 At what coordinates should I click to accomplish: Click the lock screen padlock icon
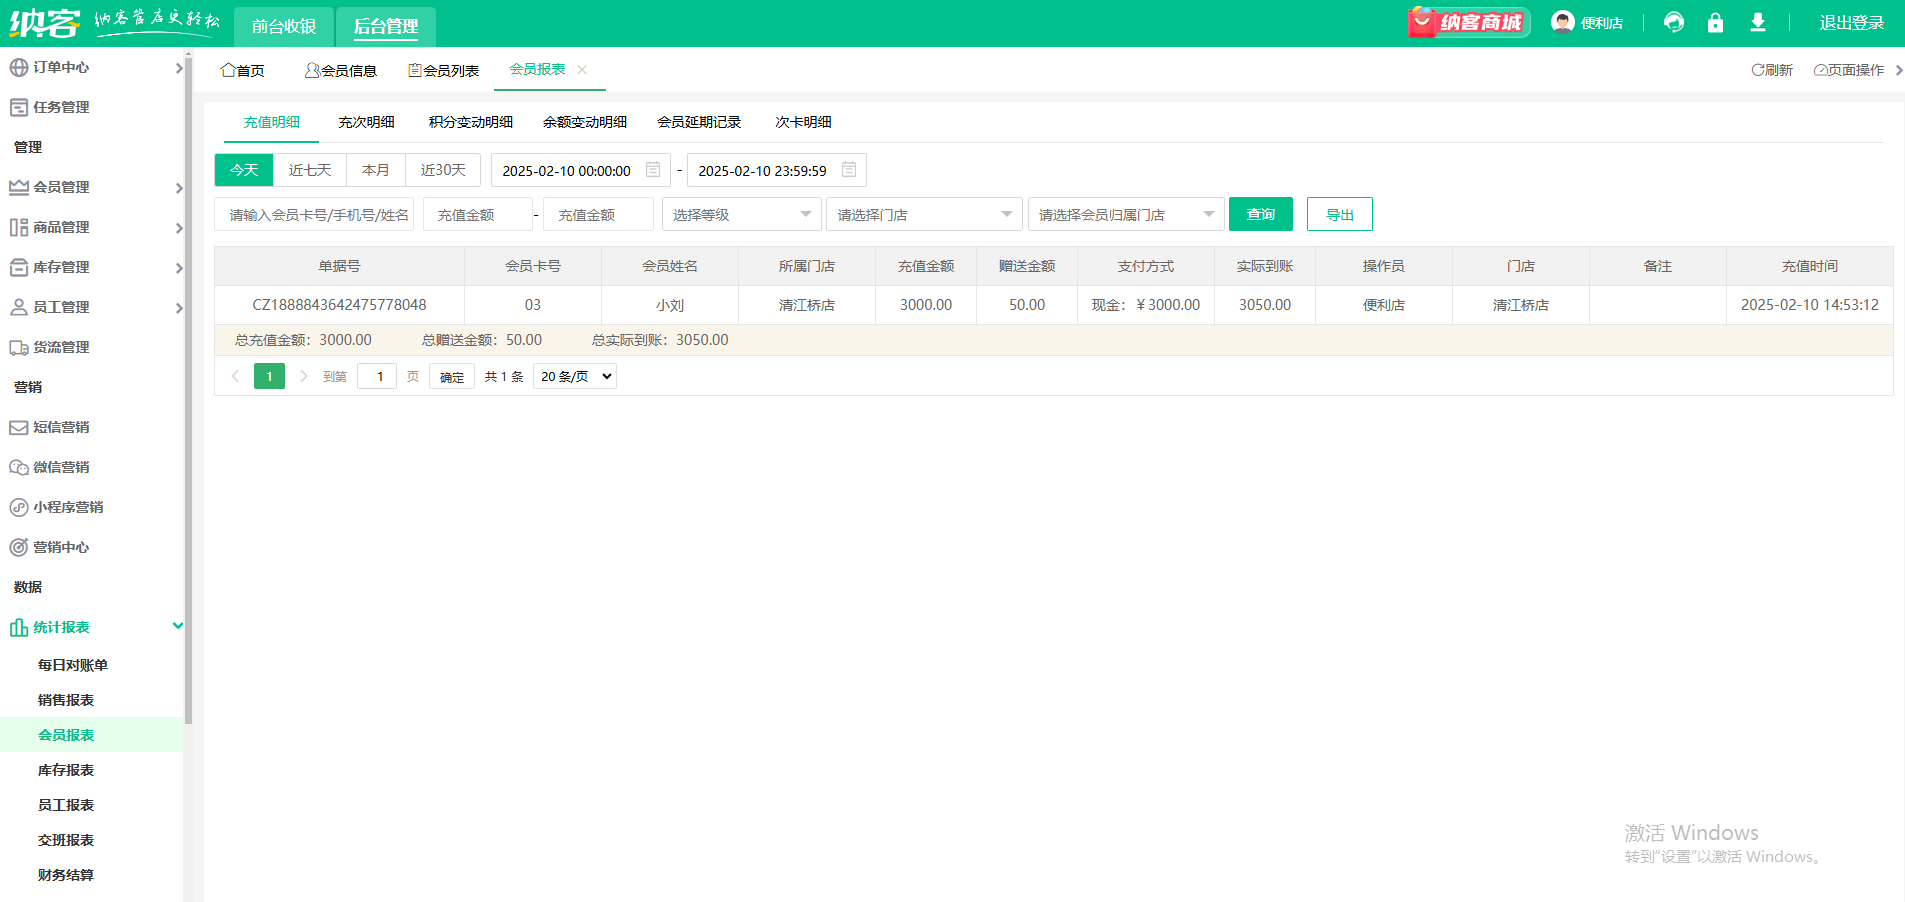point(1716,22)
